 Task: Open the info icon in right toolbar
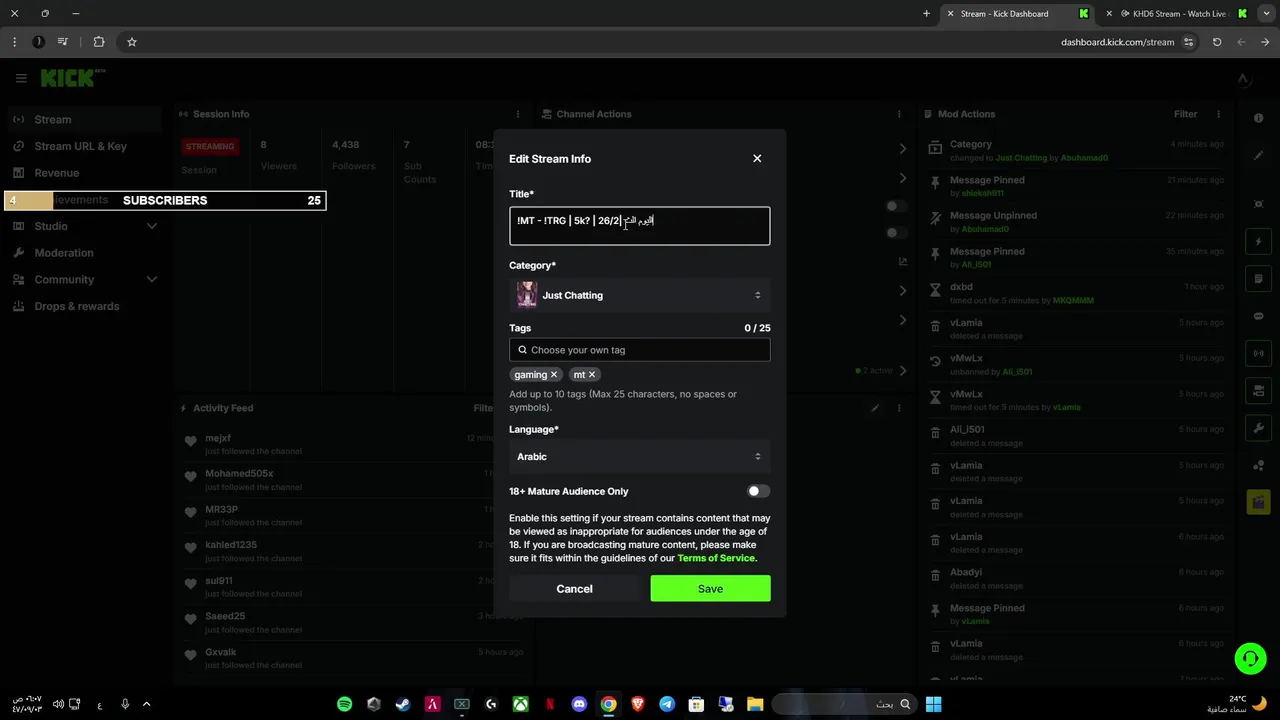tap(1258, 118)
